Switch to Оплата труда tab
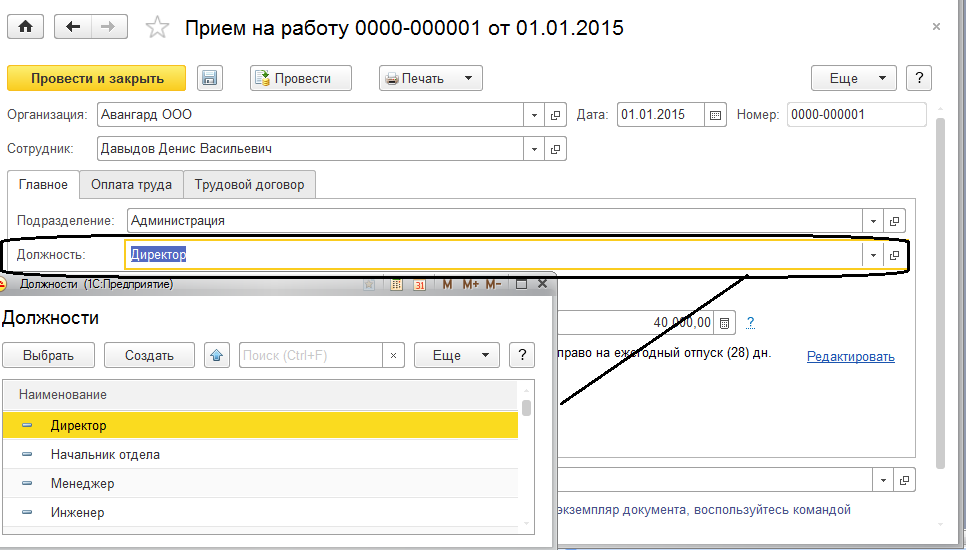 tap(131, 185)
